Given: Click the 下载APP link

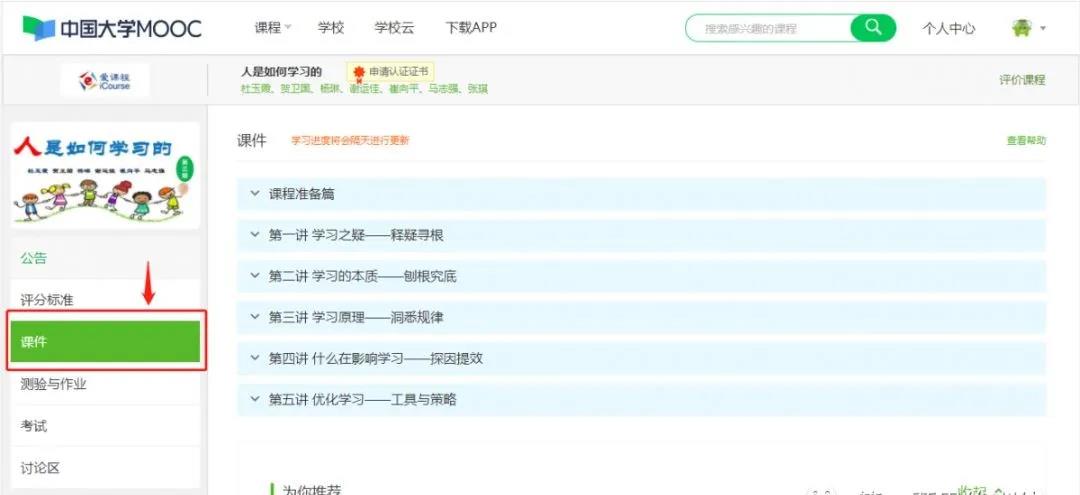Looking at the screenshot, I should 471,28.
